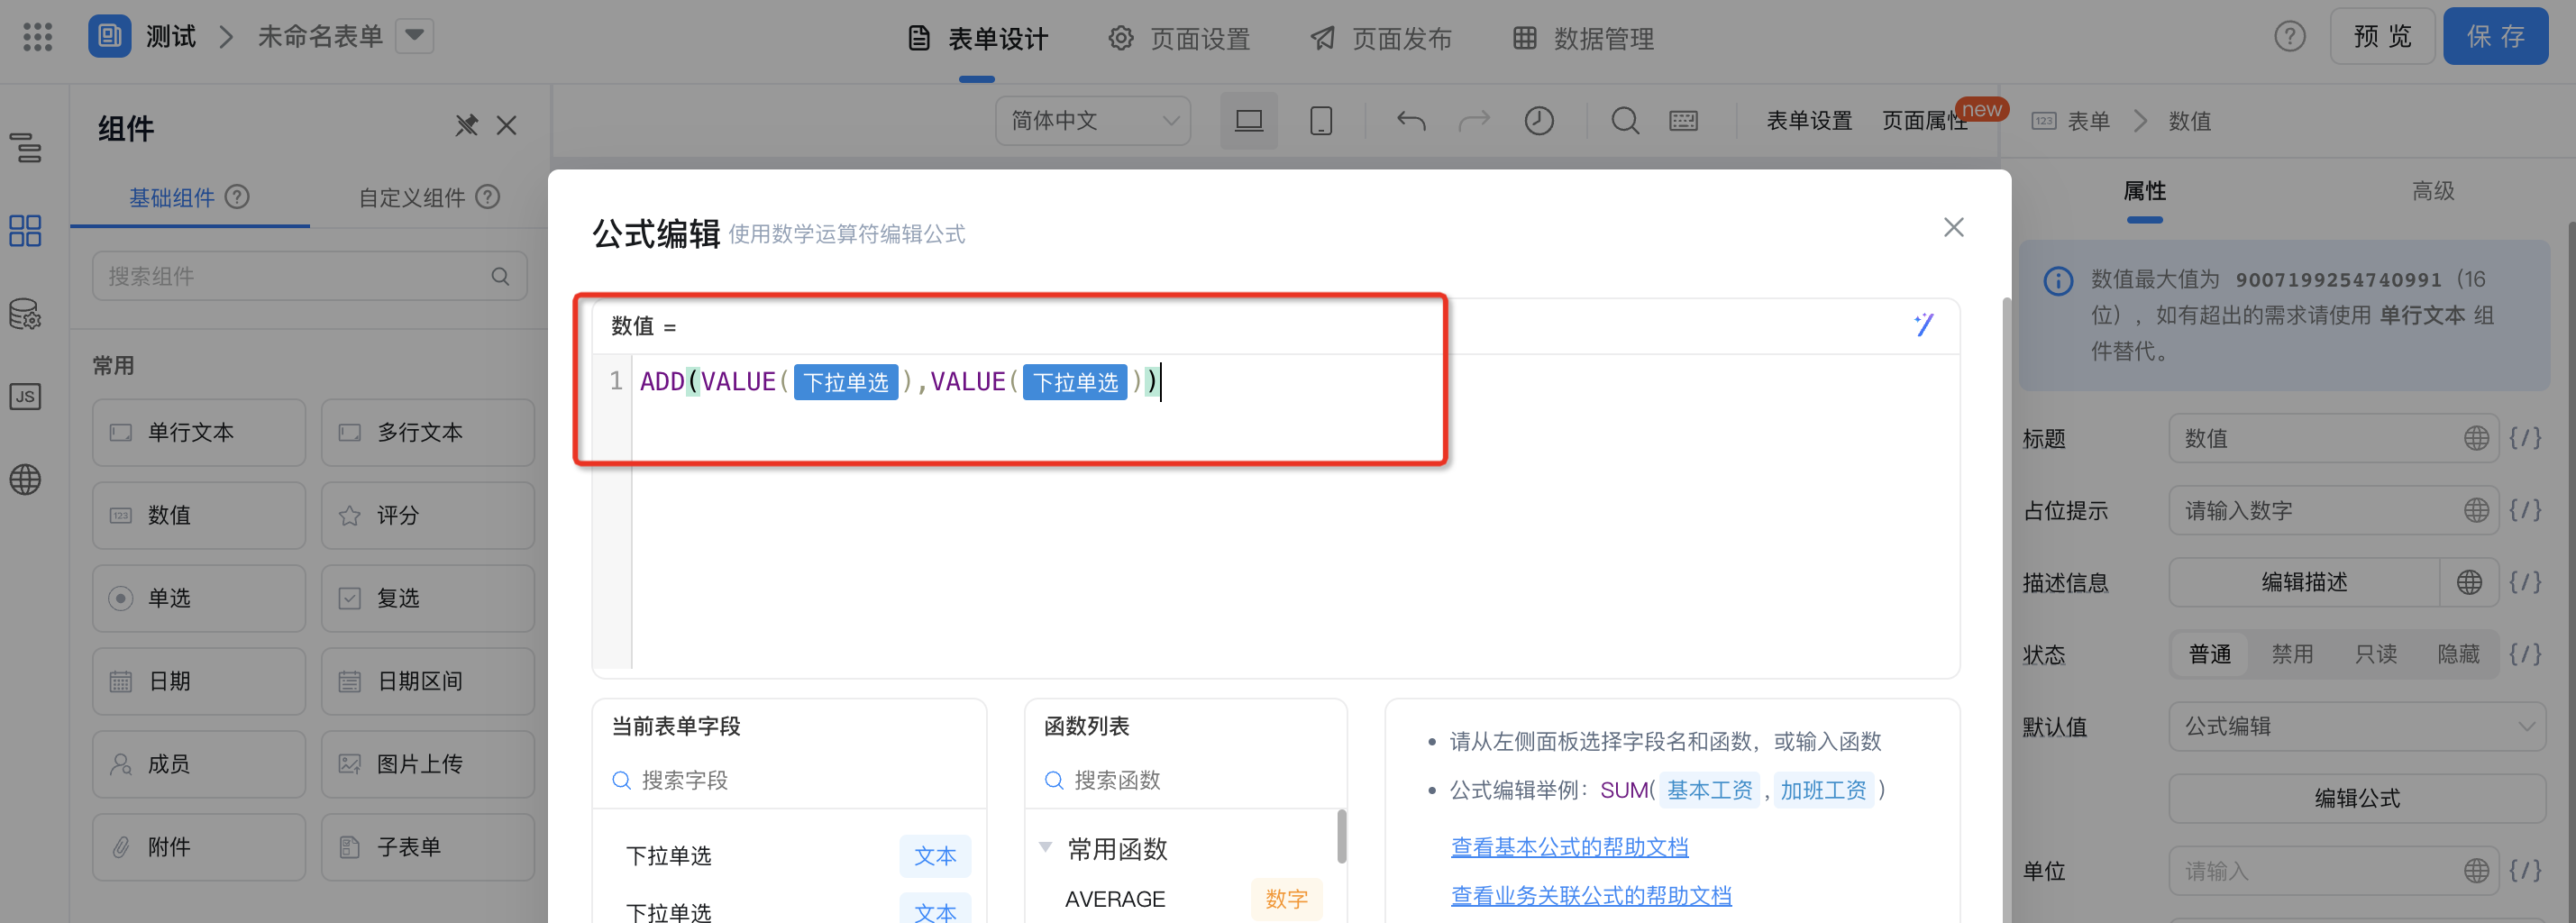Viewport: 2576px width, 923px height.
Task: Click the 编辑公式 button
Action: 2357,798
